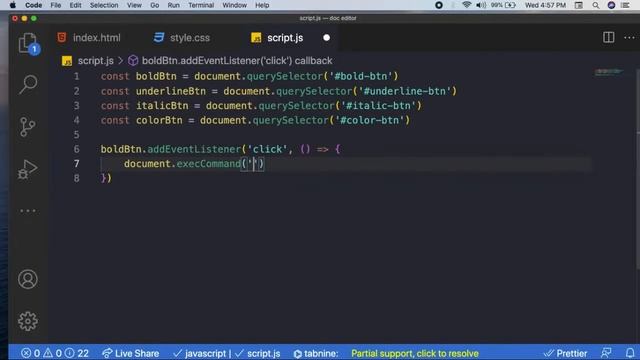
Task: Open the Manage gear icon
Action: tap(28, 322)
